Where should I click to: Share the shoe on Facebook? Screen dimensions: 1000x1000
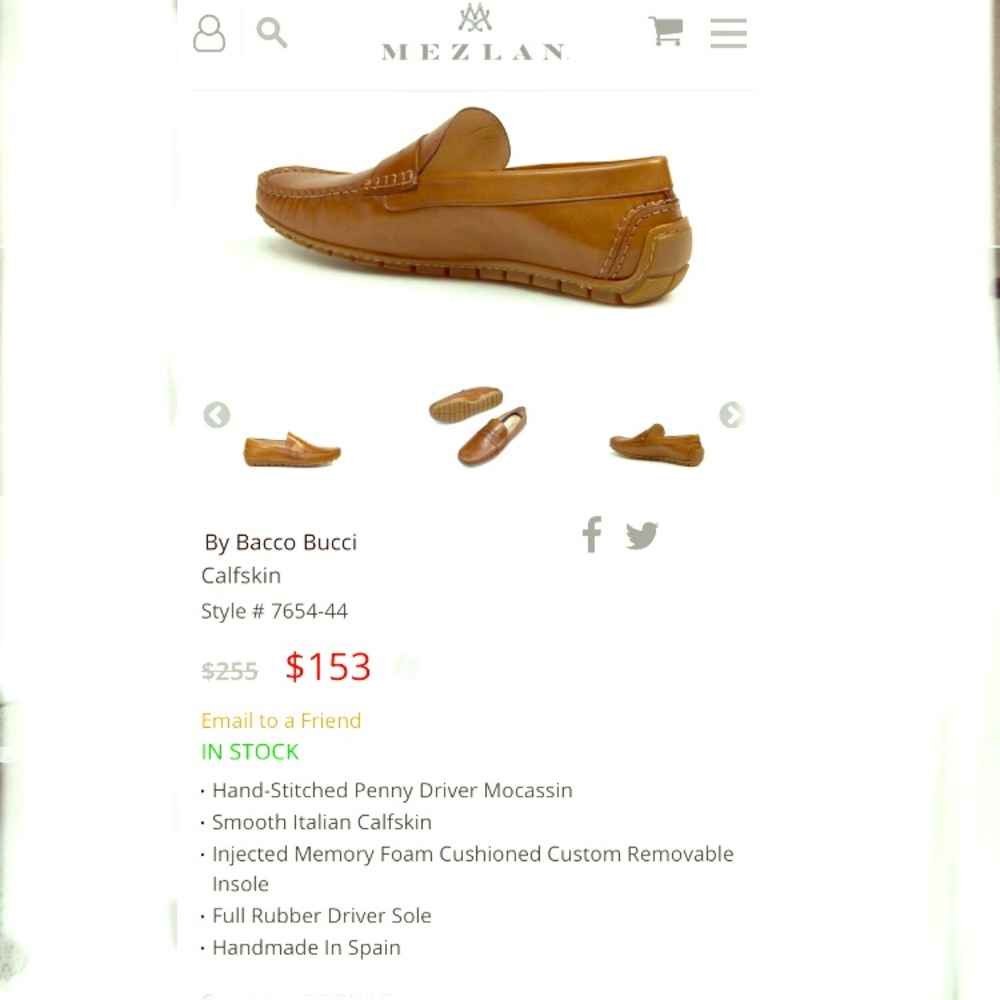591,537
